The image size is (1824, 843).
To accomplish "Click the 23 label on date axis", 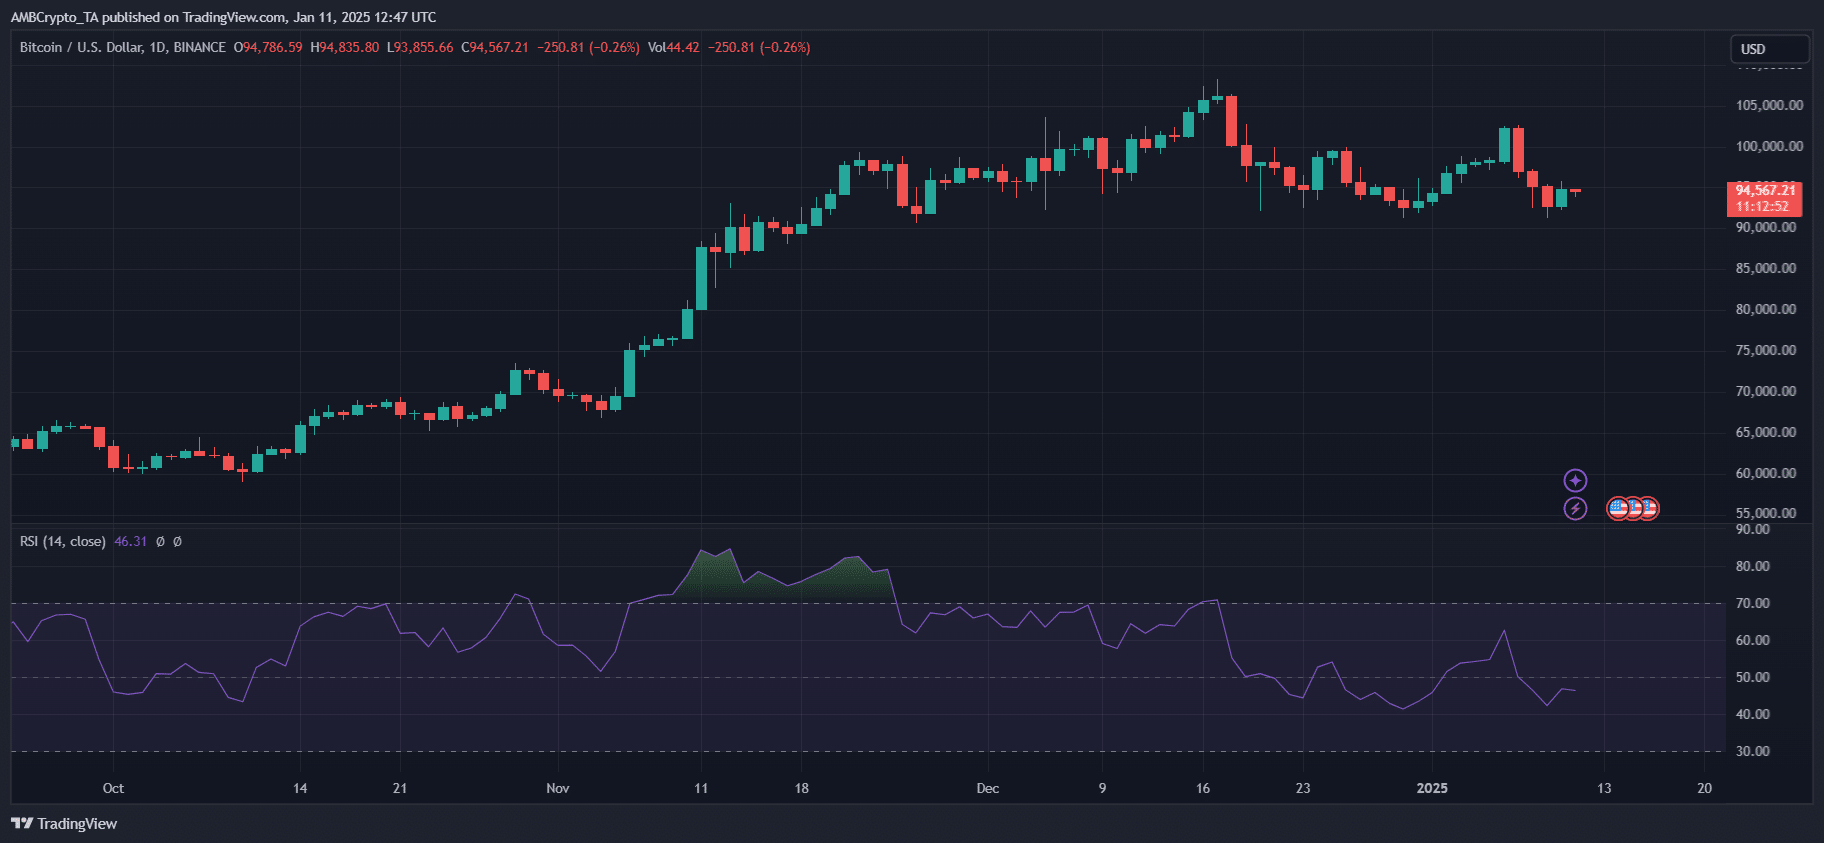I will click(1303, 788).
